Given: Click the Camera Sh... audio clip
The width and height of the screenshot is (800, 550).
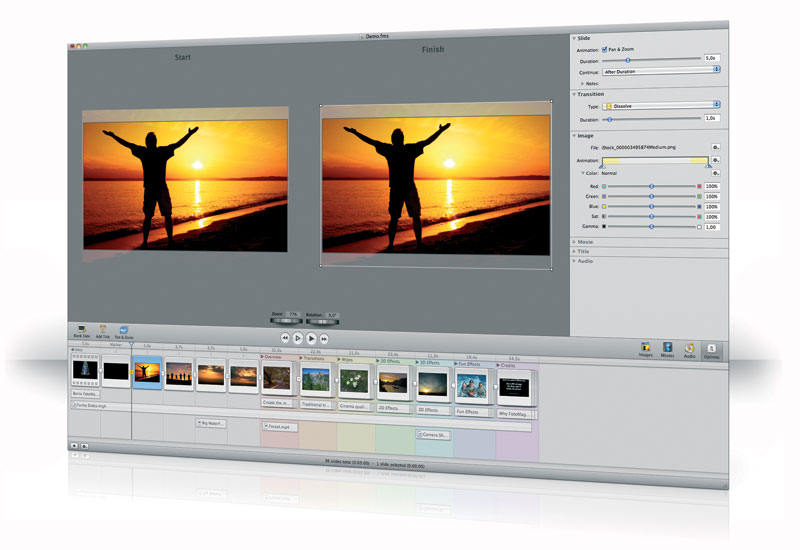Looking at the screenshot, I should (433, 435).
